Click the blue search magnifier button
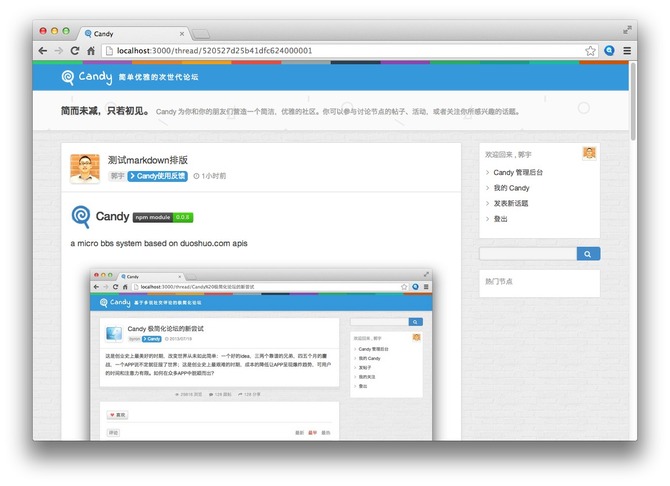This screenshot has height=486, width=670. pyautogui.click(x=588, y=253)
